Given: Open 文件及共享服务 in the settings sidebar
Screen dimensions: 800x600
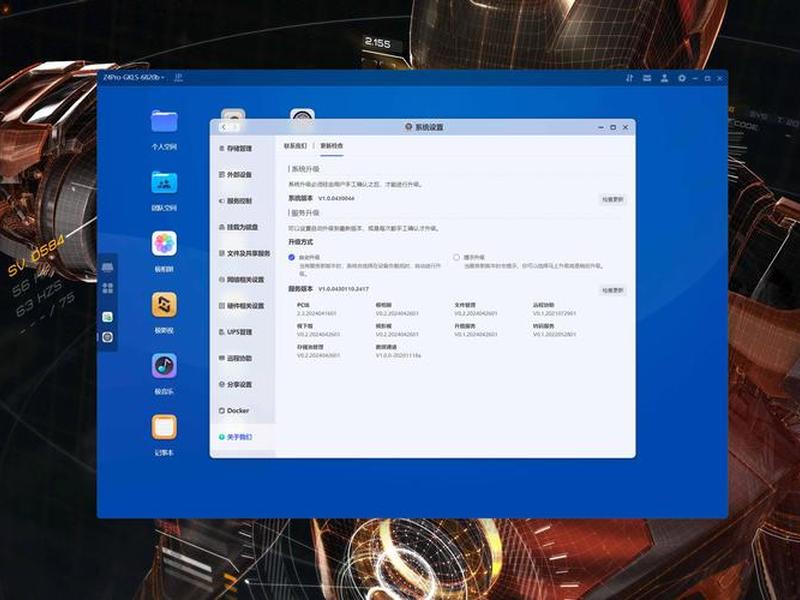Looking at the screenshot, I should tap(244, 253).
